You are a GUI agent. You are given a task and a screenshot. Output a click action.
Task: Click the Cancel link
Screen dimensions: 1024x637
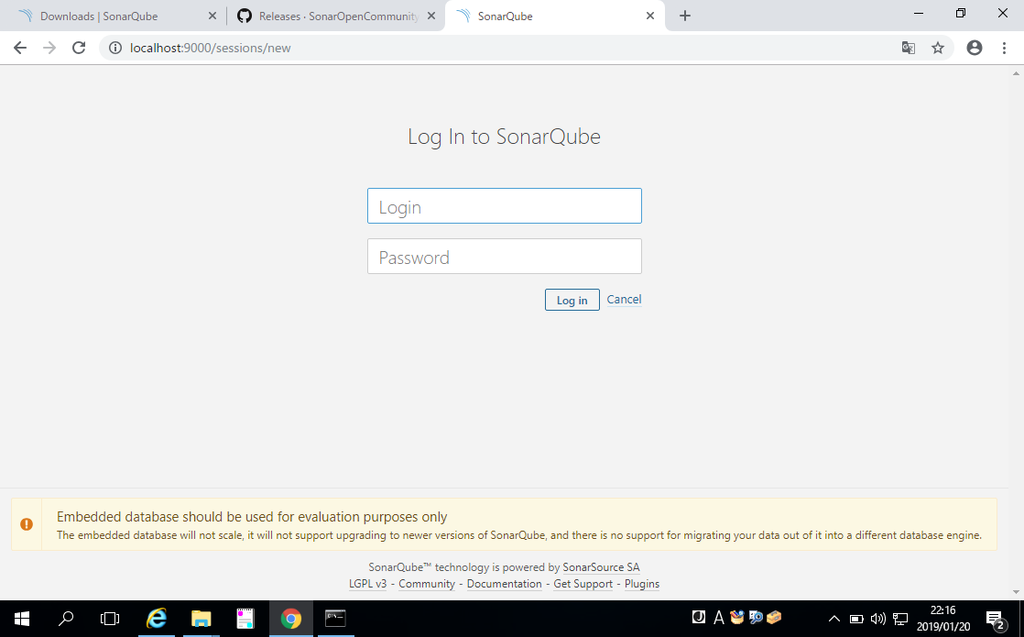coord(624,299)
